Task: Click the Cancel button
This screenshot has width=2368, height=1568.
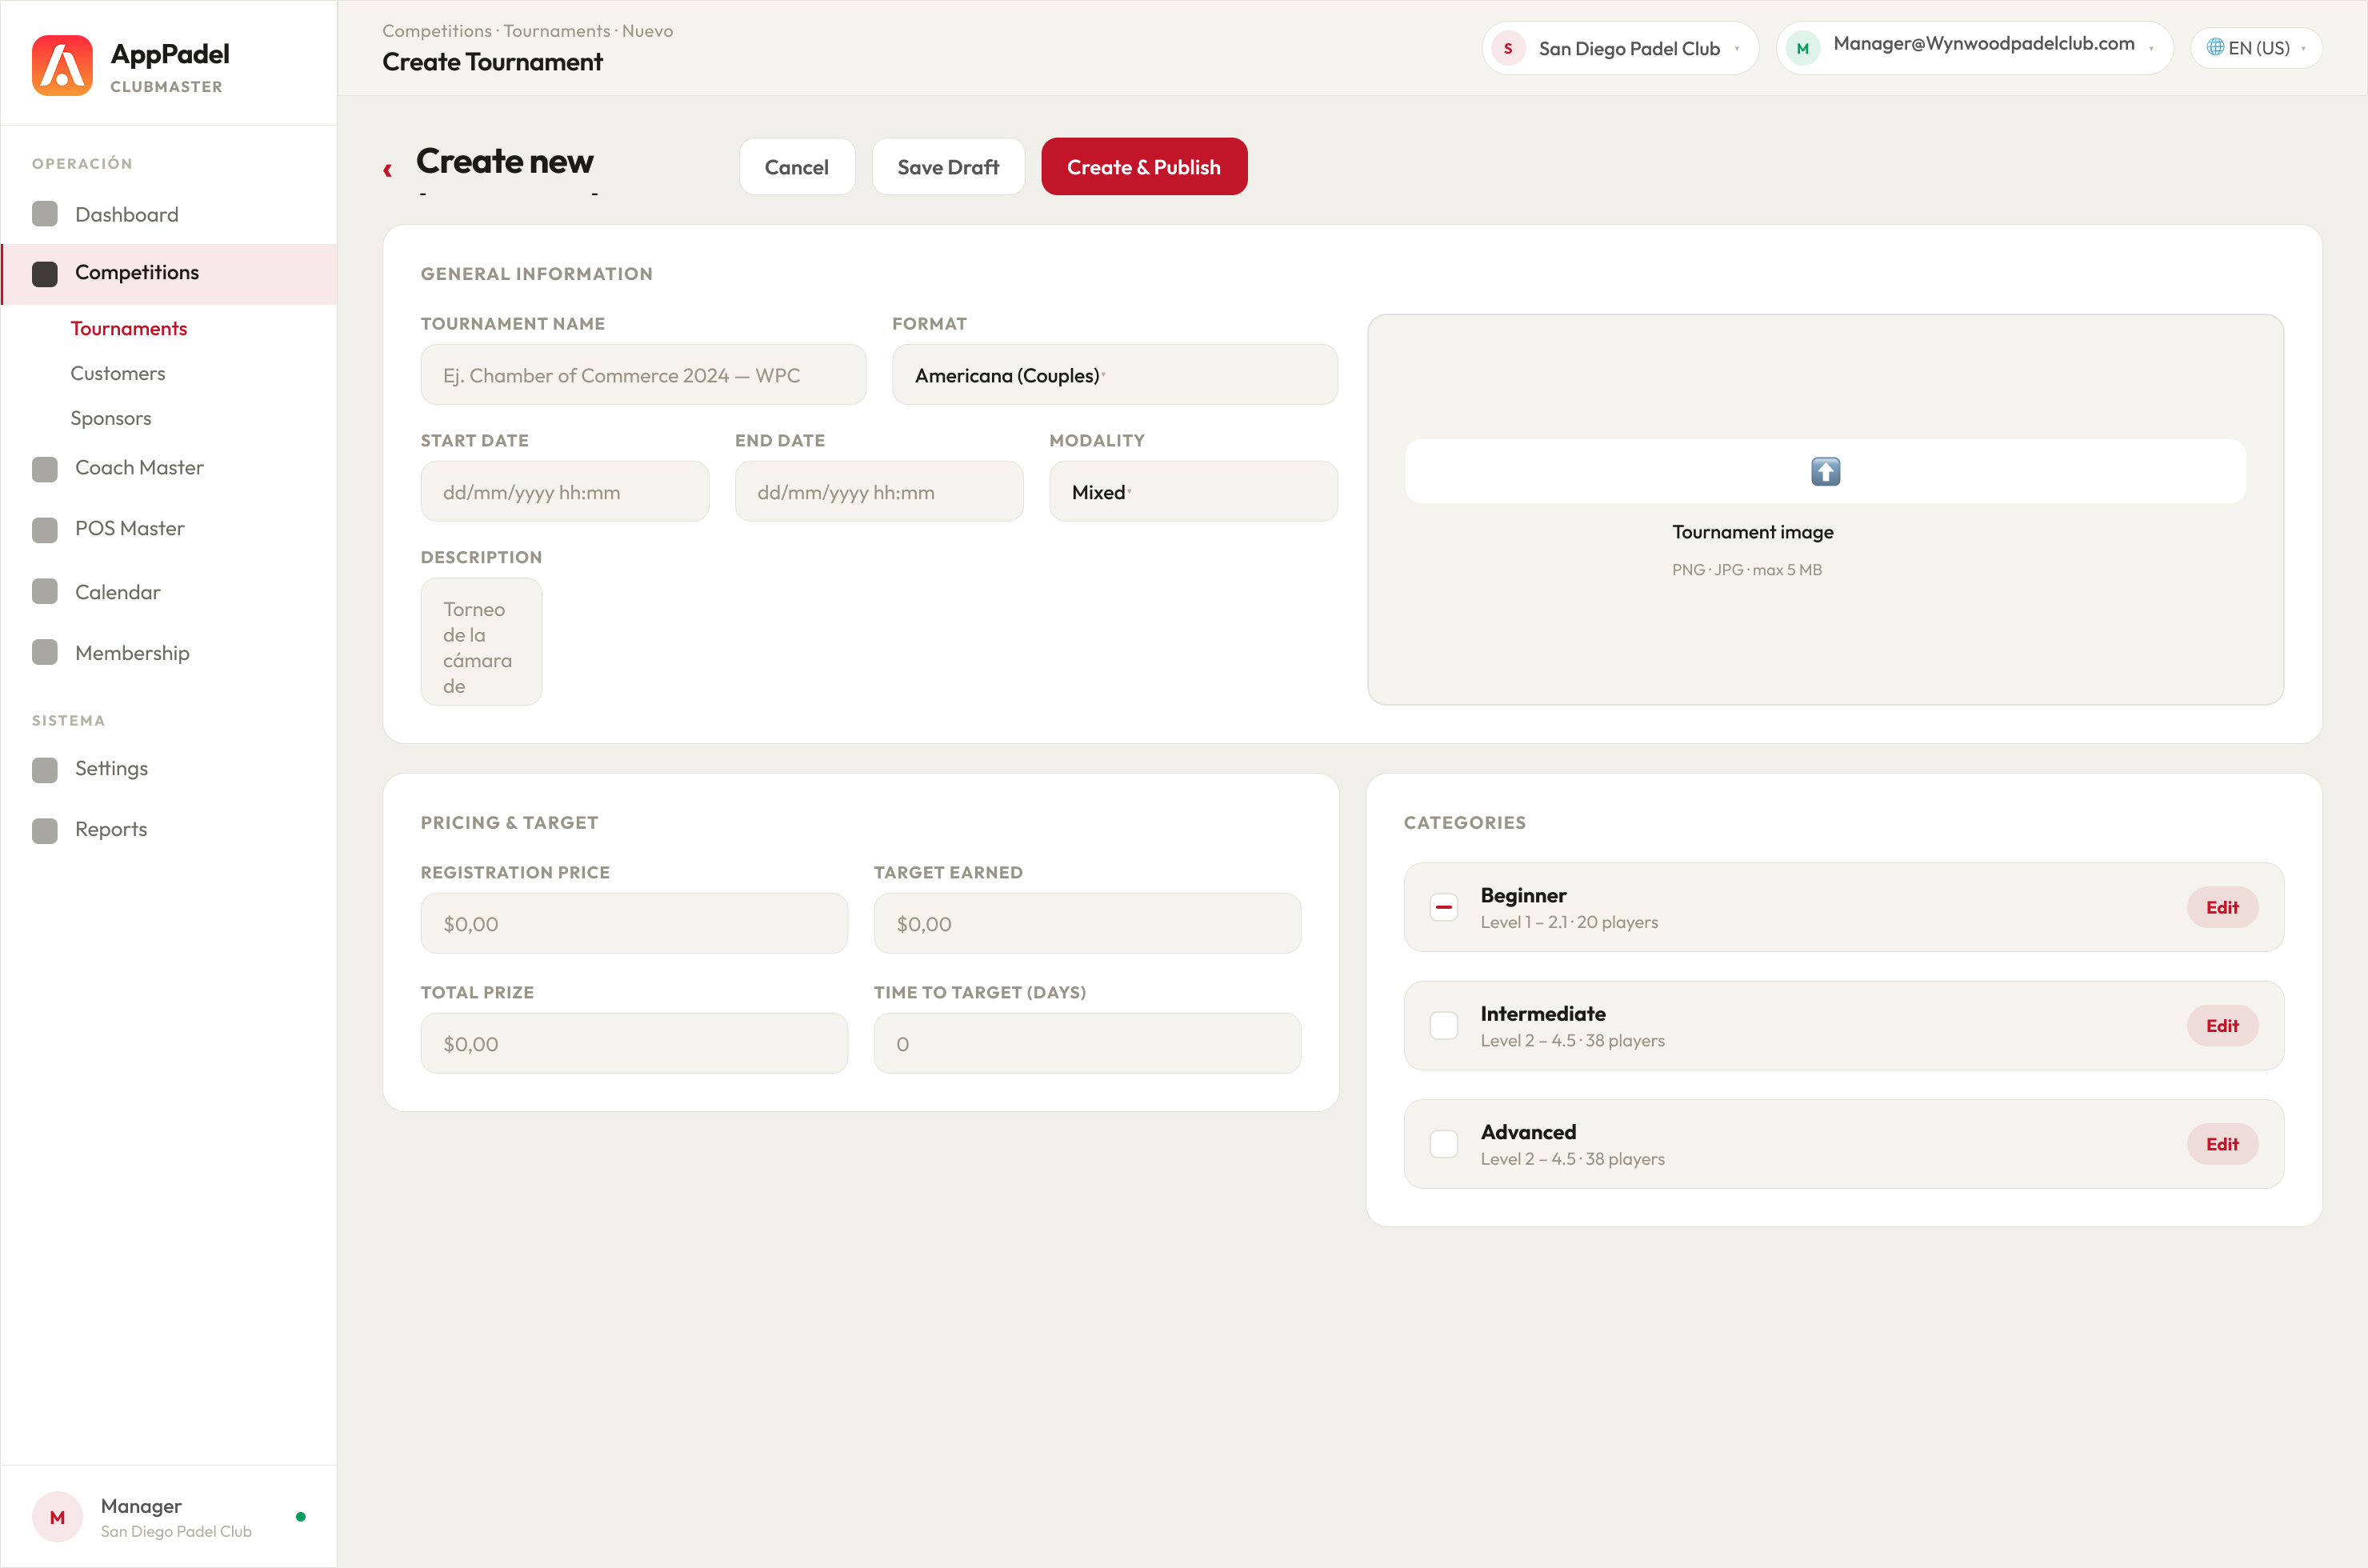Action: coord(796,167)
